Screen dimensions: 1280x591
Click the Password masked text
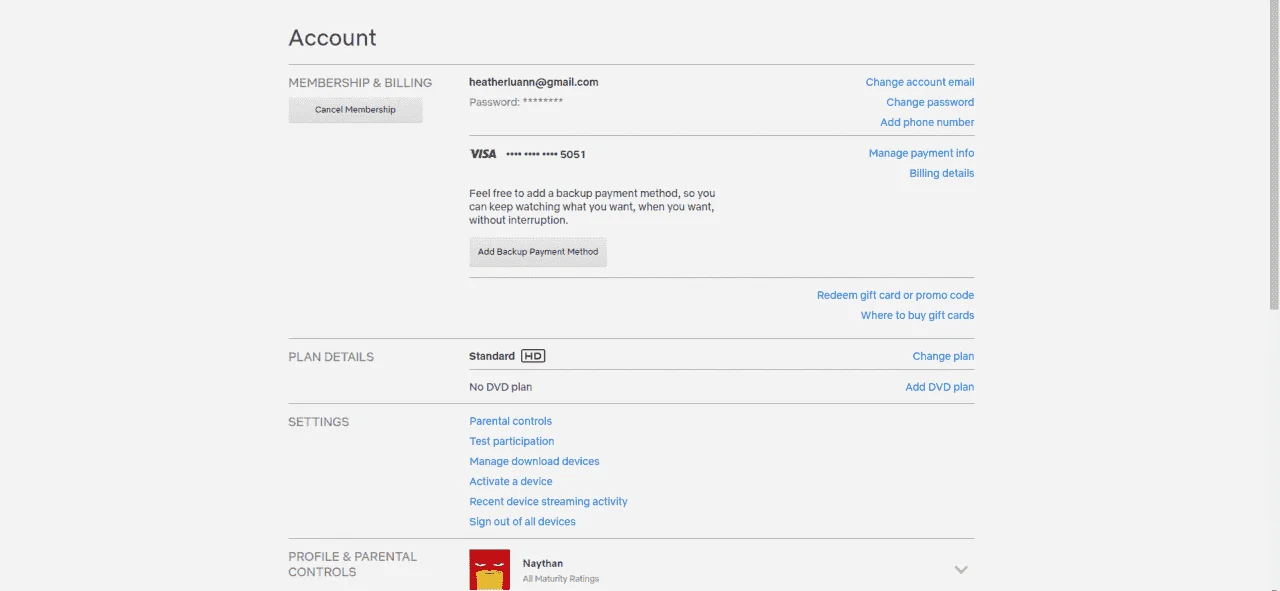(x=516, y=102)
